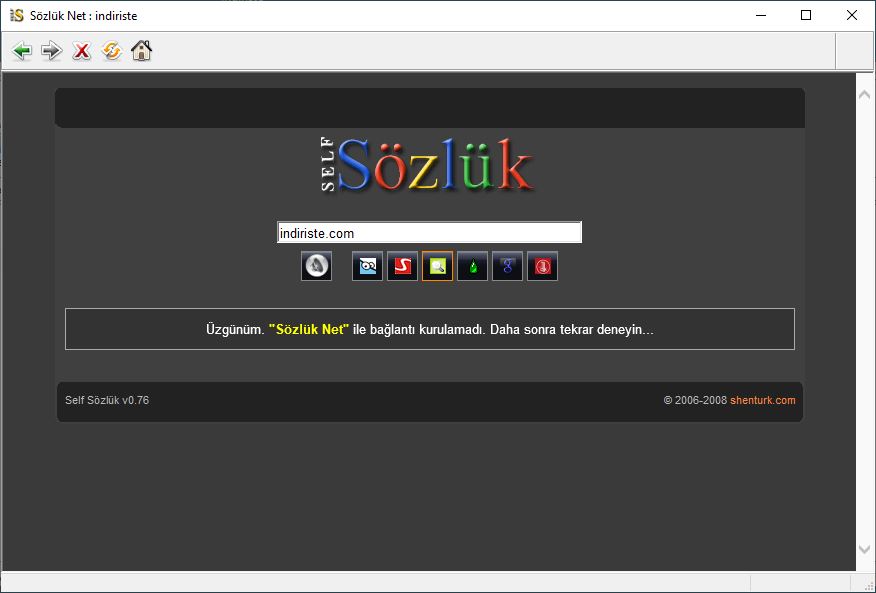Stop loading with the red X
Screen dimensions: 876x593
click(x=82, y=51)
